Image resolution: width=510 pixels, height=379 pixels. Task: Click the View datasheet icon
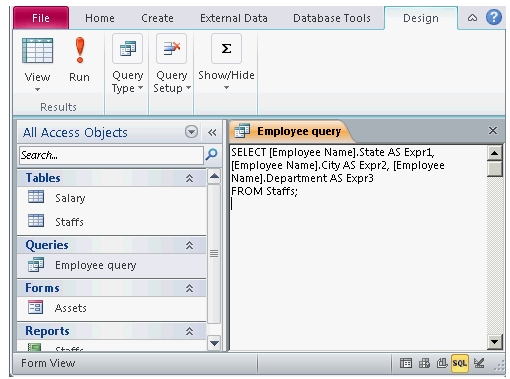[37, 51]
